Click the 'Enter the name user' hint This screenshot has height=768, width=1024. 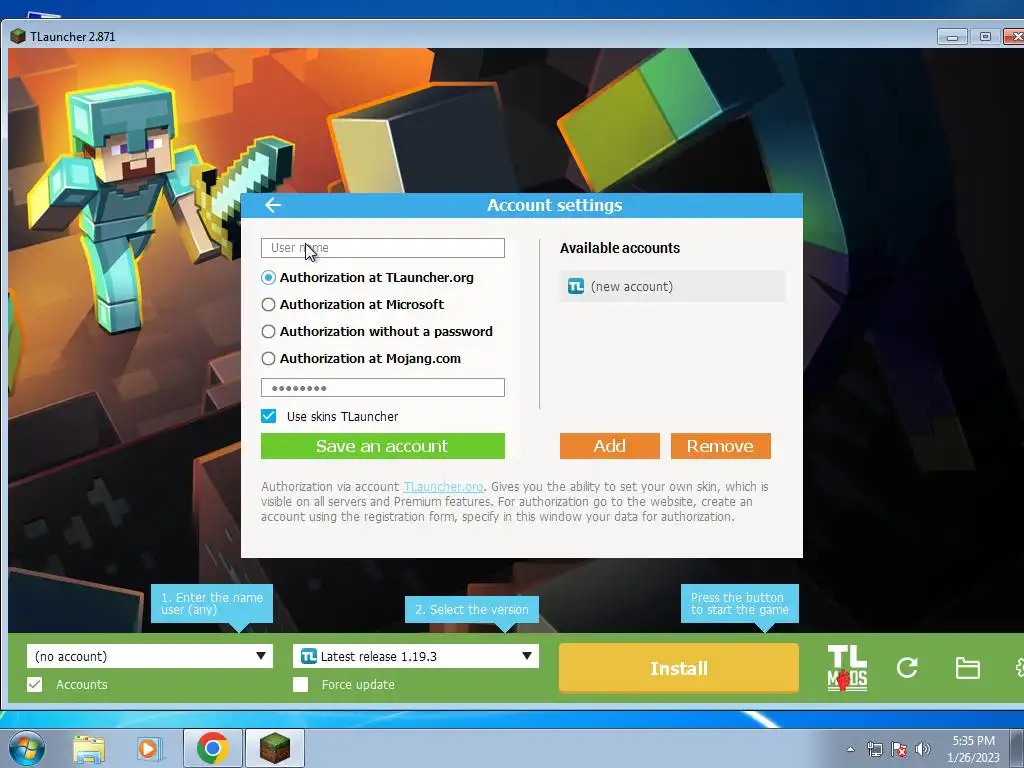[x=212, y=603]
